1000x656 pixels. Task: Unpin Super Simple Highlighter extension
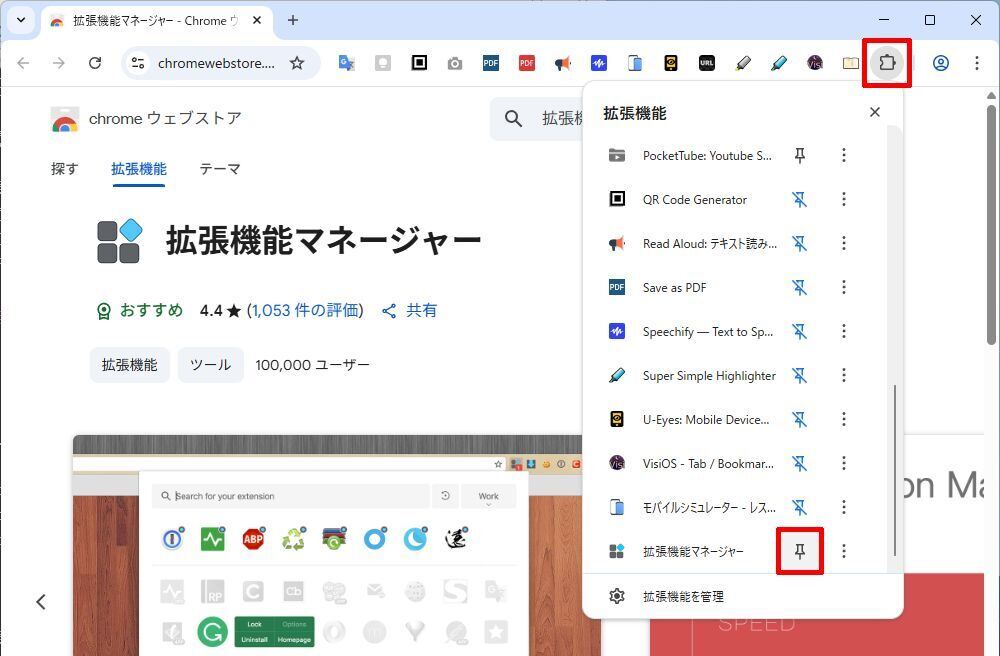coord(800,375)
